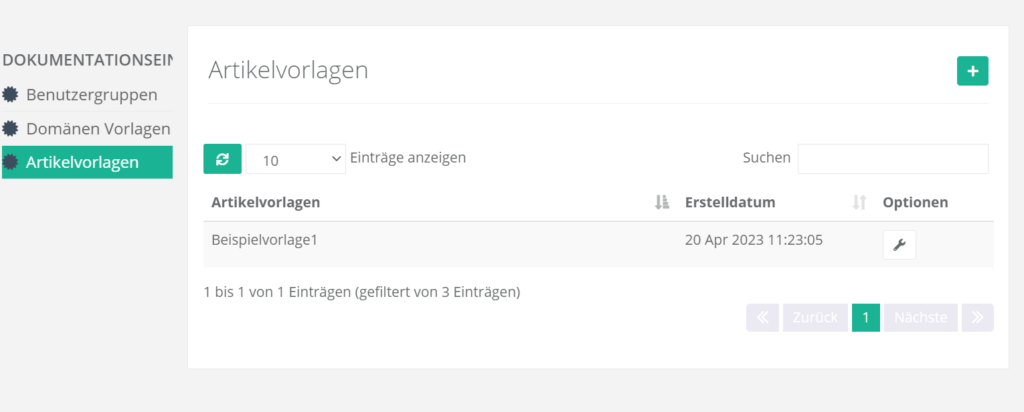The image size is (1024, 412).
Task: Click the green plus add-template icon
Action: [x=972, y=71]
